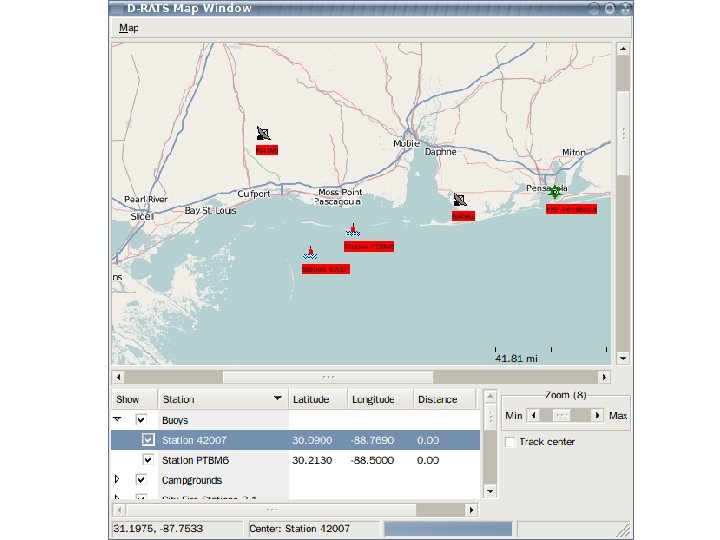Click the red label under southeast dish icon

(x=463, y=216)
